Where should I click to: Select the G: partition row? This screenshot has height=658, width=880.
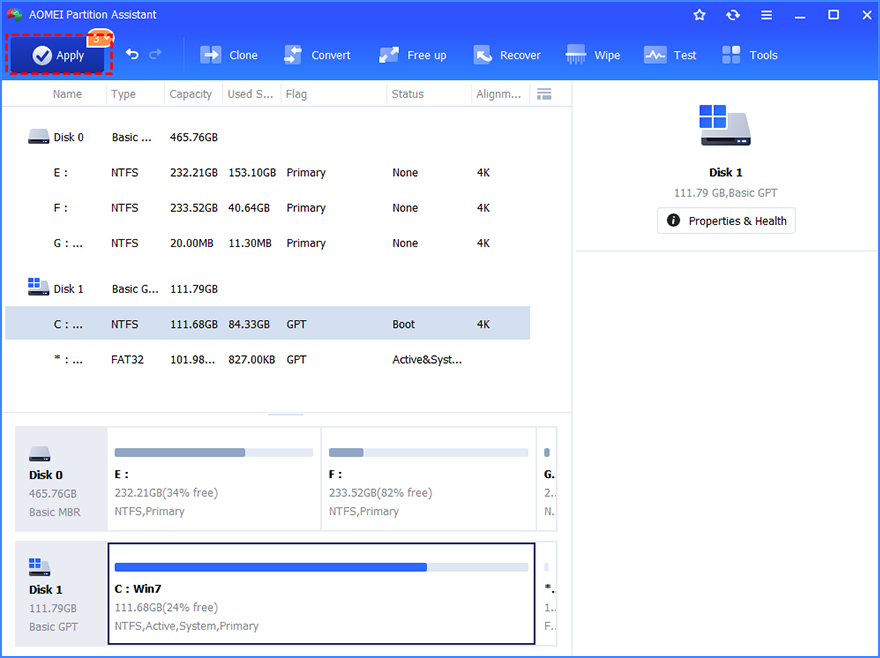(x=268, y=243)
